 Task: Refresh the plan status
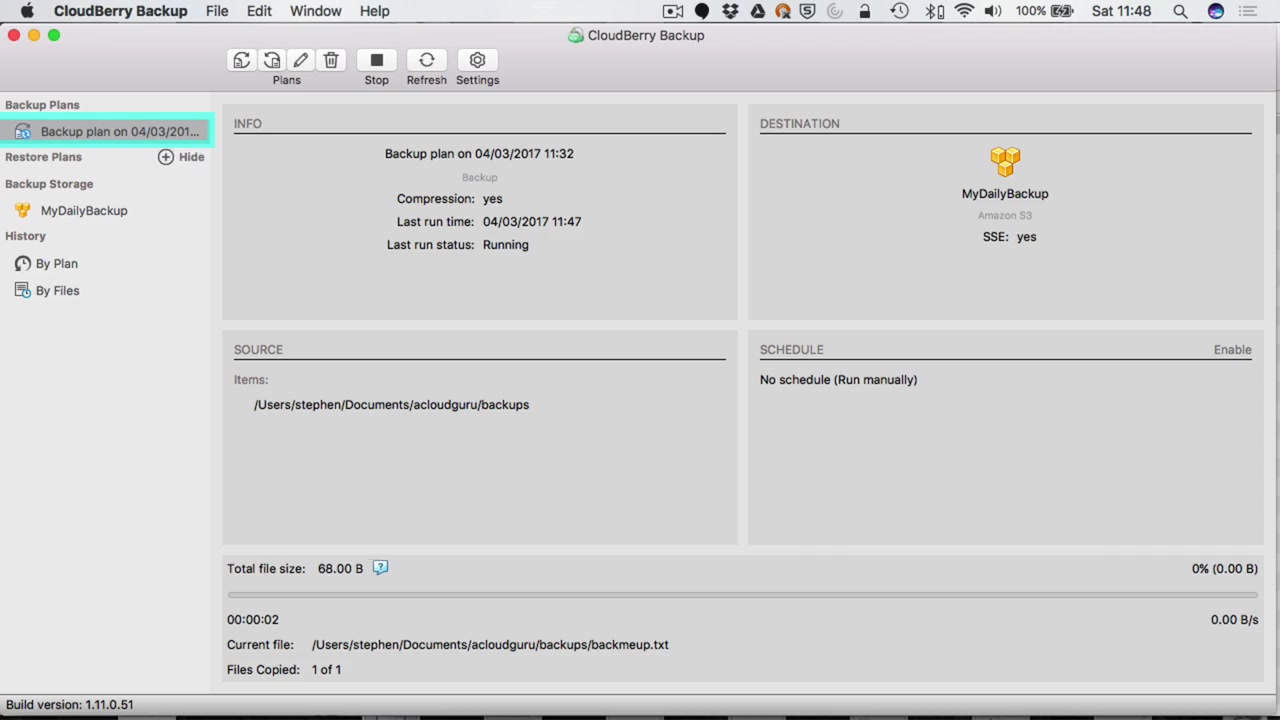(426, 60)
